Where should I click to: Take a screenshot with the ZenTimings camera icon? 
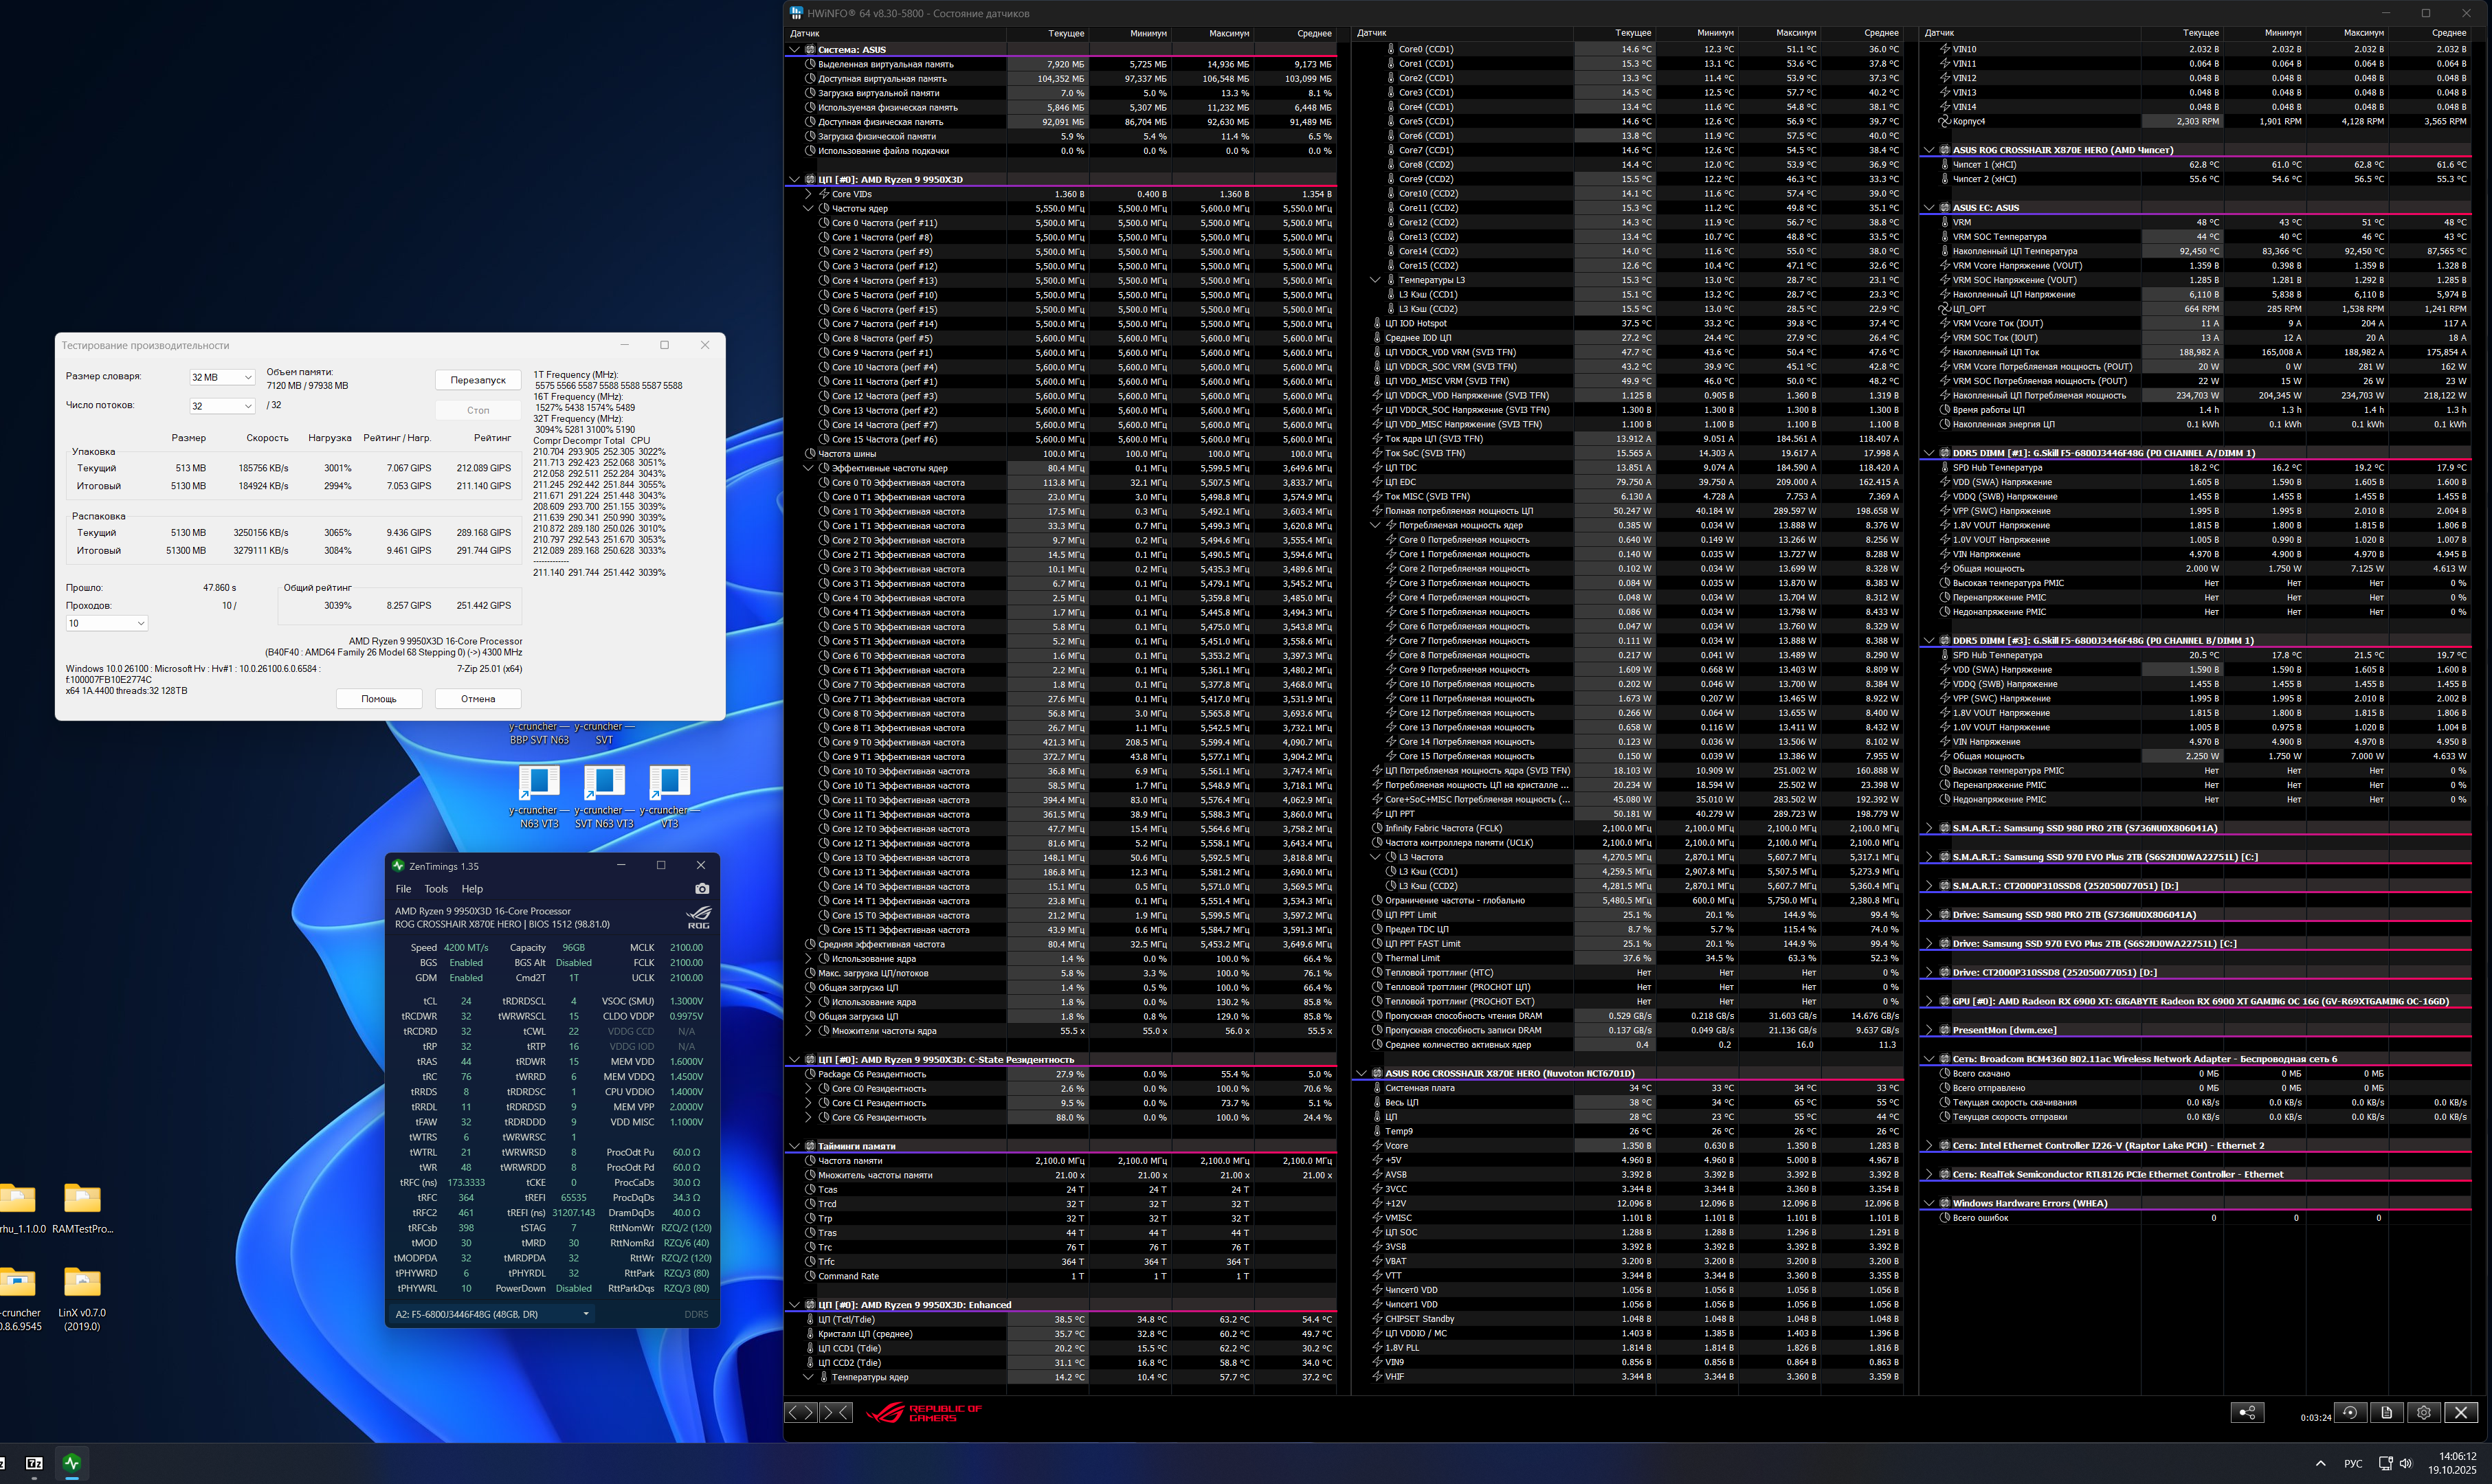[701, 888]
